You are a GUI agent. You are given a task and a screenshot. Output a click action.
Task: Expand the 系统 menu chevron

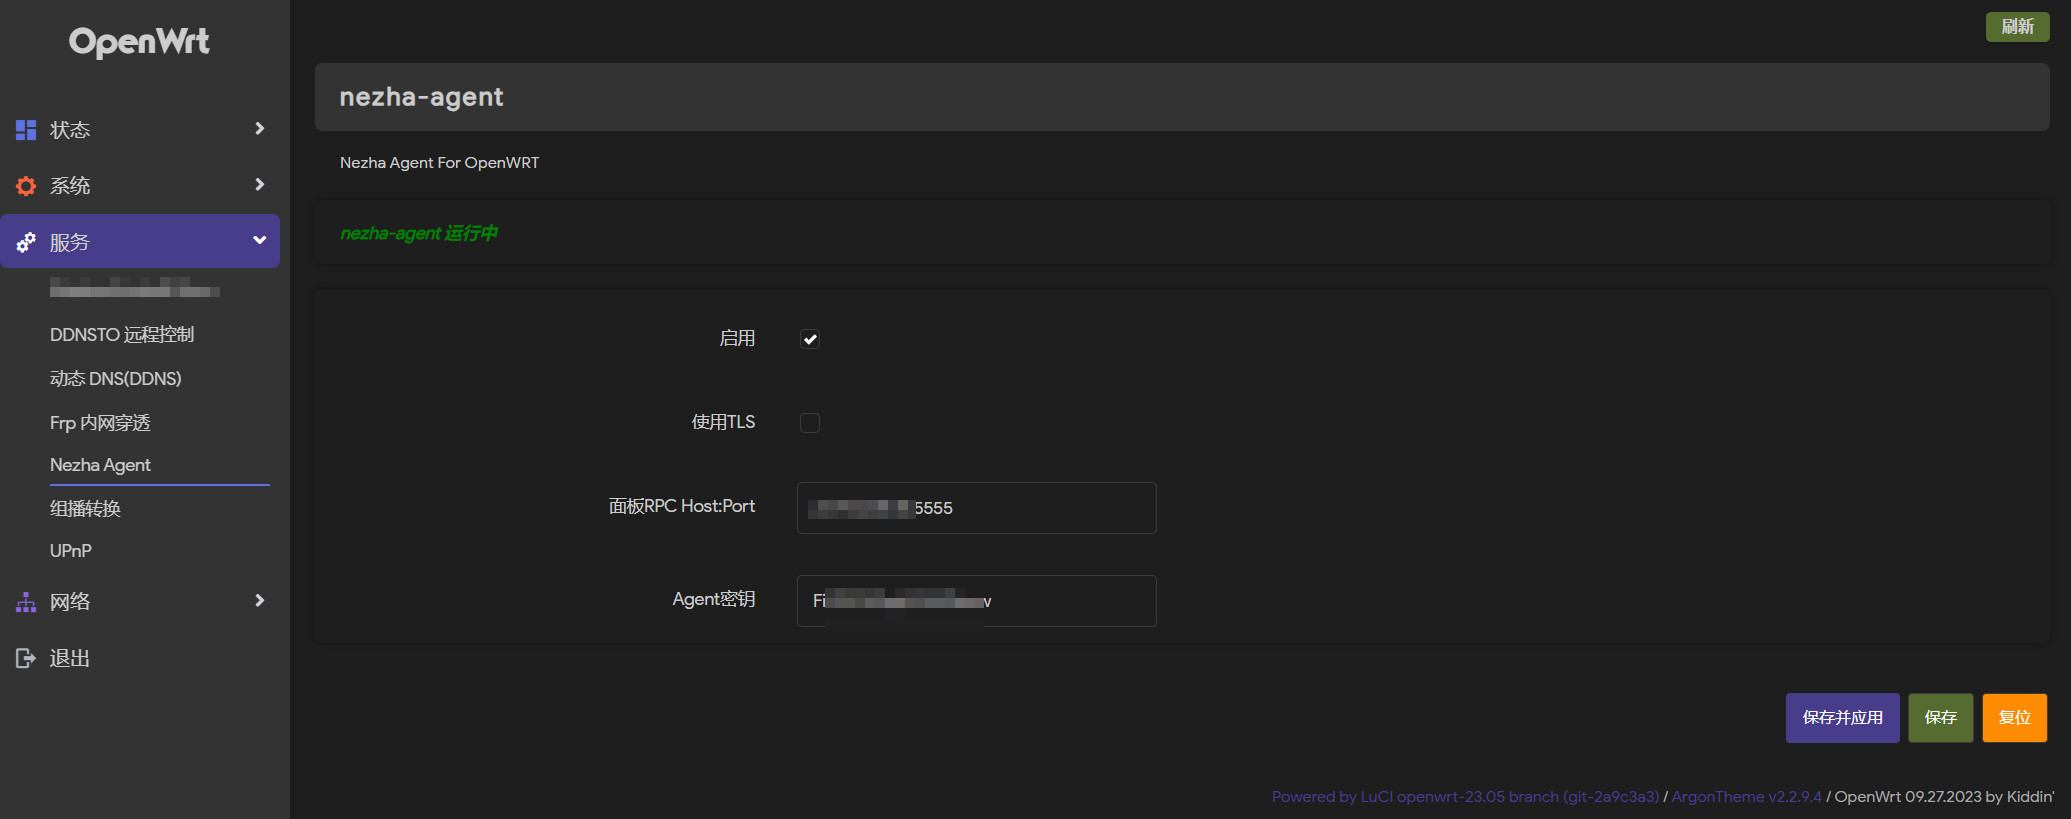pos(260,185)
